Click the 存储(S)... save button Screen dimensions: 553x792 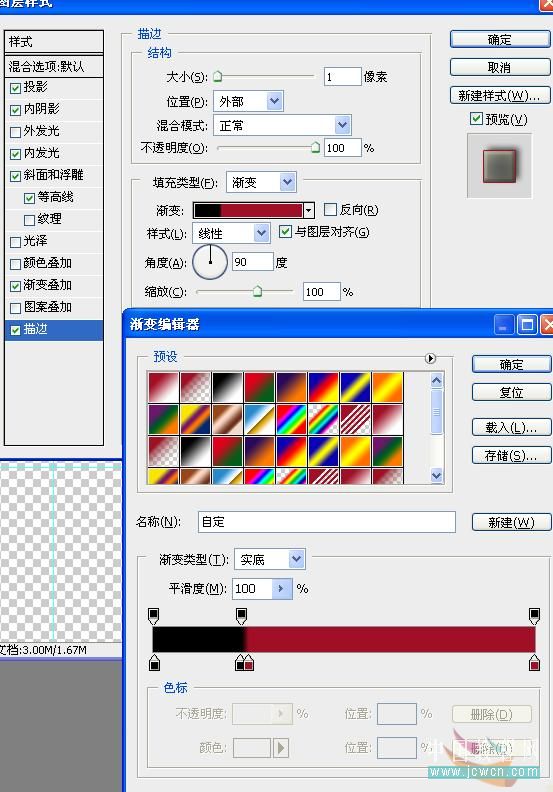click(511, 456)
